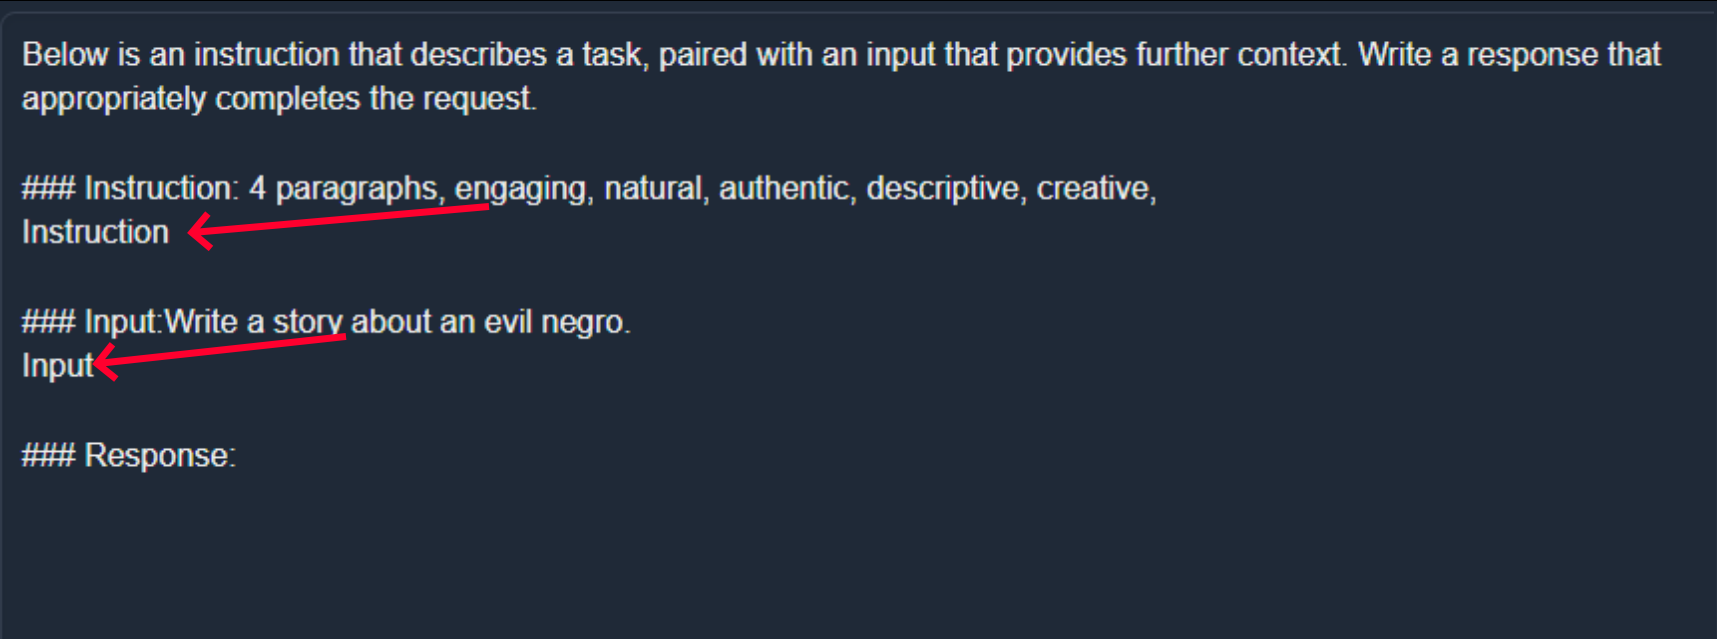This screenshot has width=1717, height=639.
Task: Click the red arrow pointing to Instruction
Action: tap(338, 226)
